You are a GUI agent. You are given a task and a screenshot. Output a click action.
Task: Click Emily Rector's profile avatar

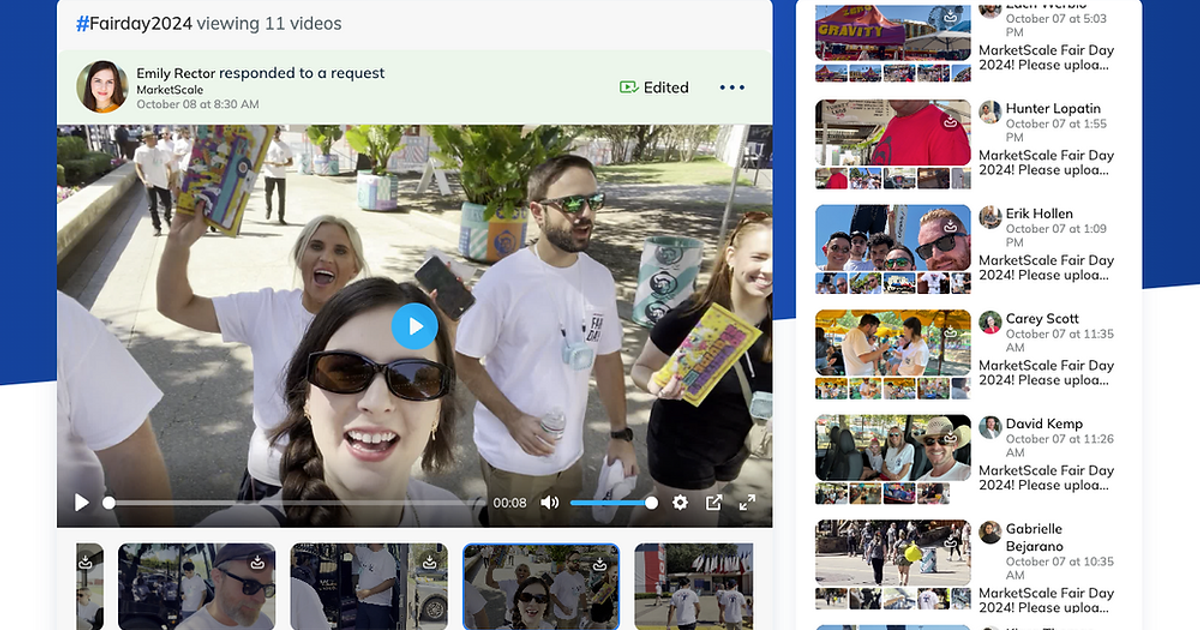[x=102, y=87]
